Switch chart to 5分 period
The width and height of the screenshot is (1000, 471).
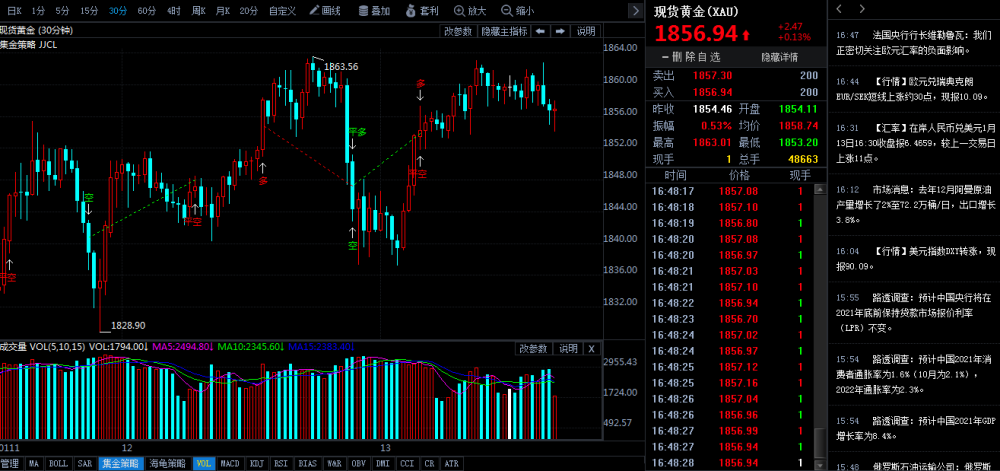pos(62,10)
